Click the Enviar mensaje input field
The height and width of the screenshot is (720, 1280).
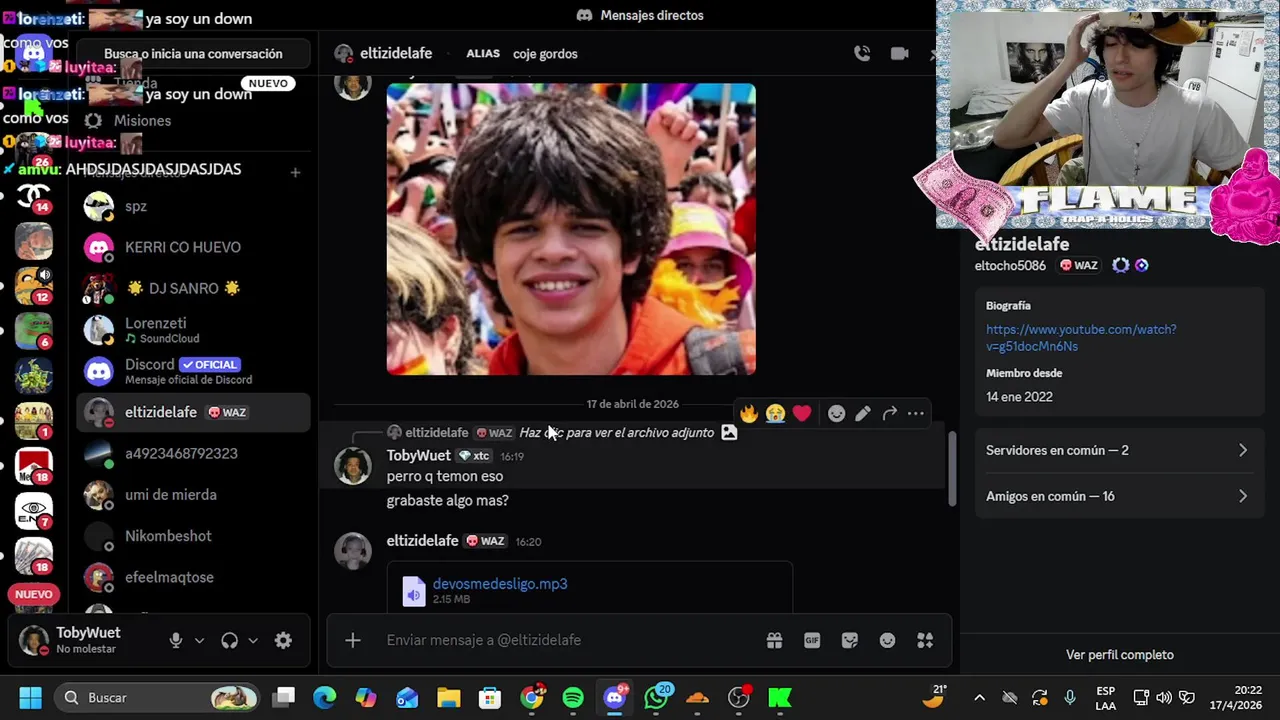pos(570,640)
